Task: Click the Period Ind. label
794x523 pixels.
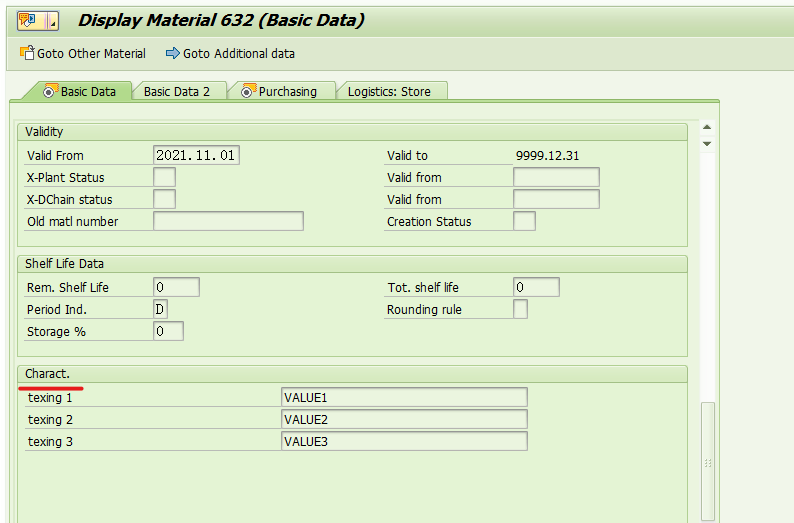Action: tap(57, 309)
